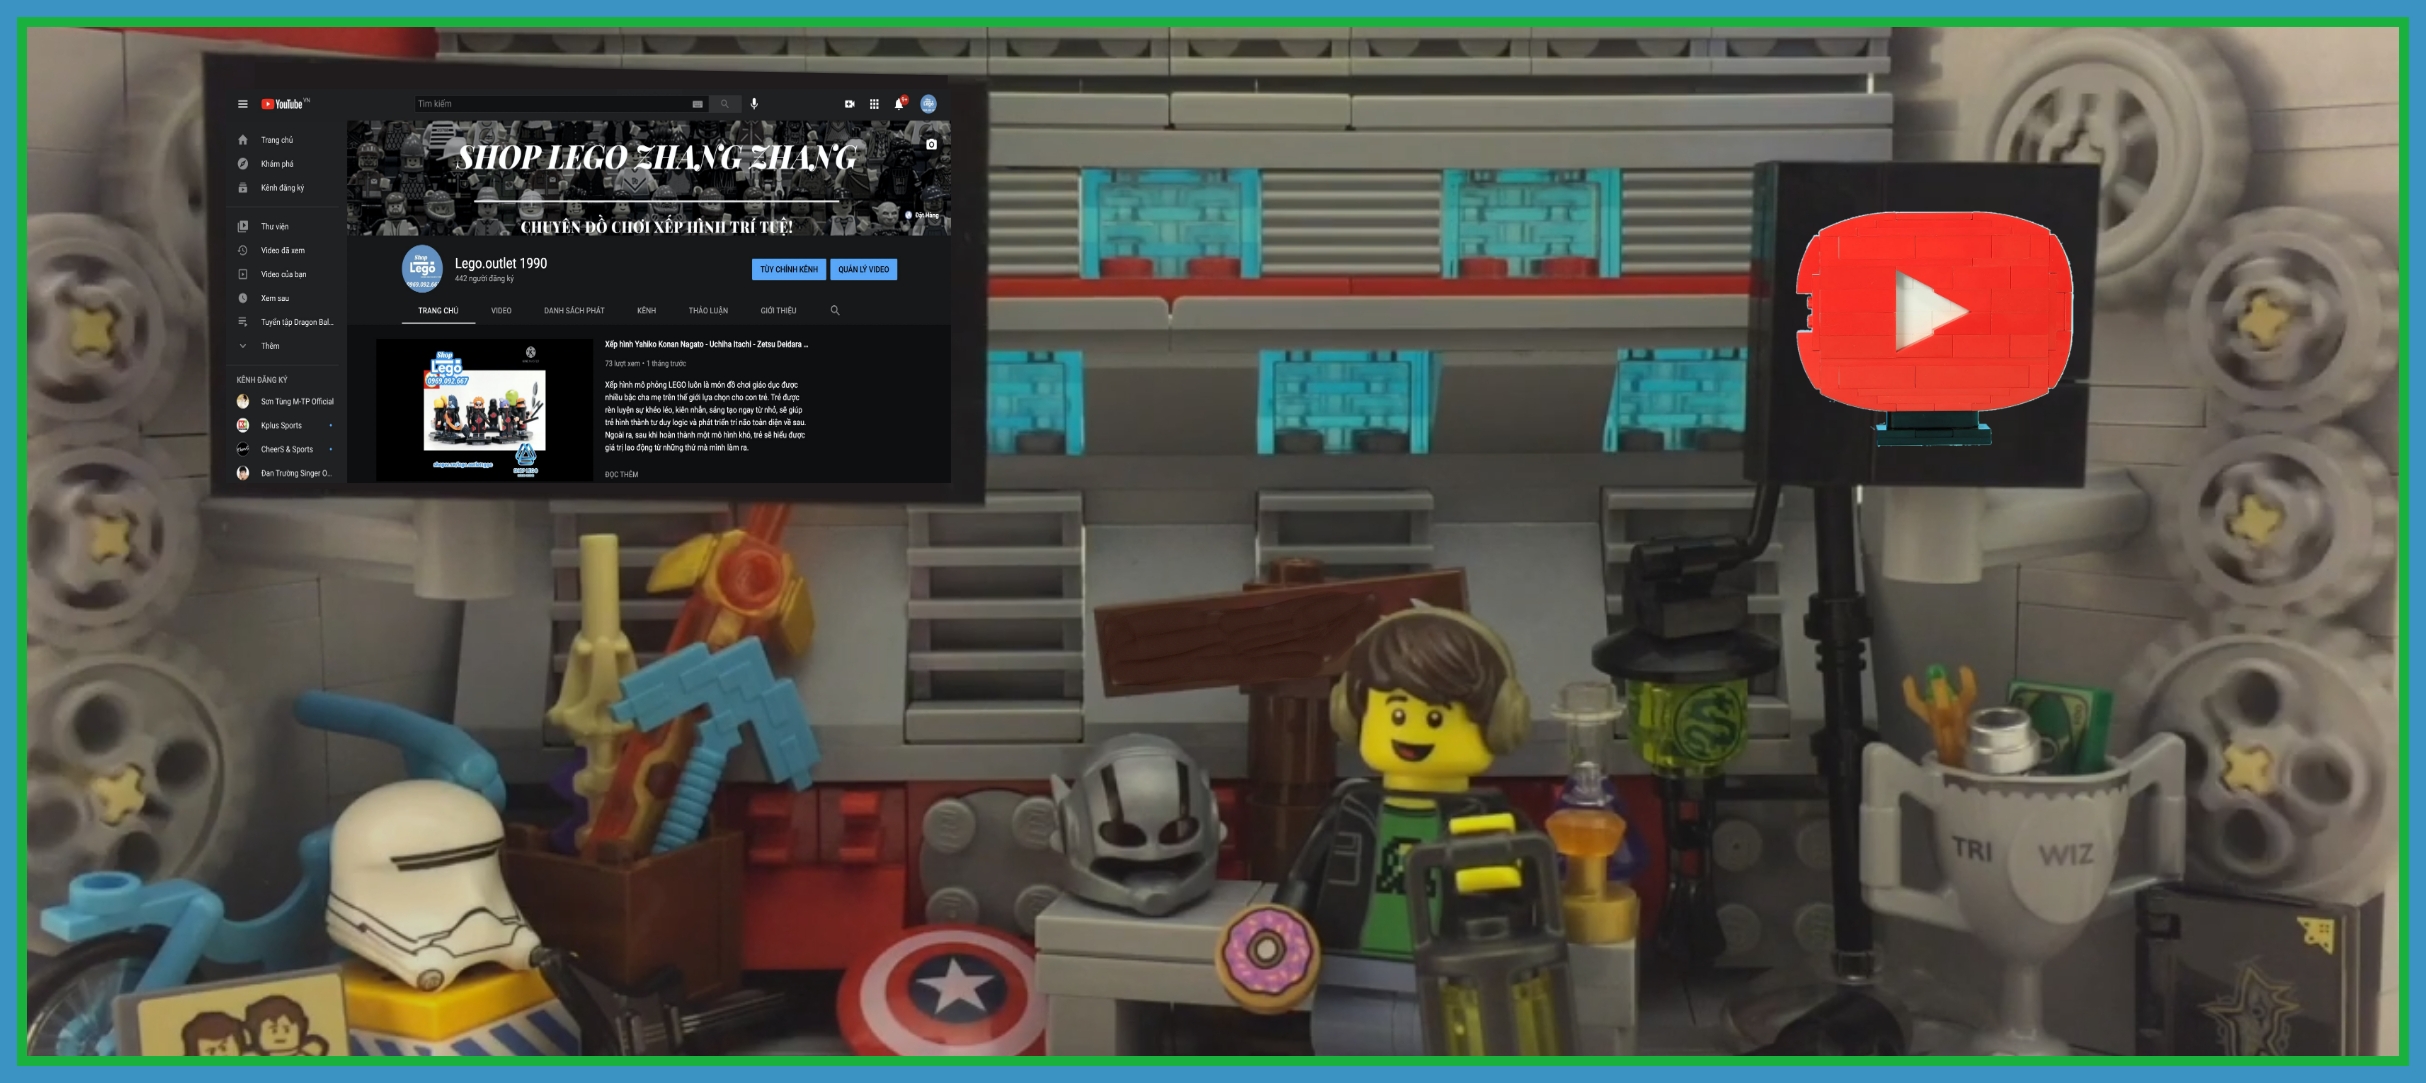Switch to the GIỚI THIỆU tab

[x=778, y=311]
